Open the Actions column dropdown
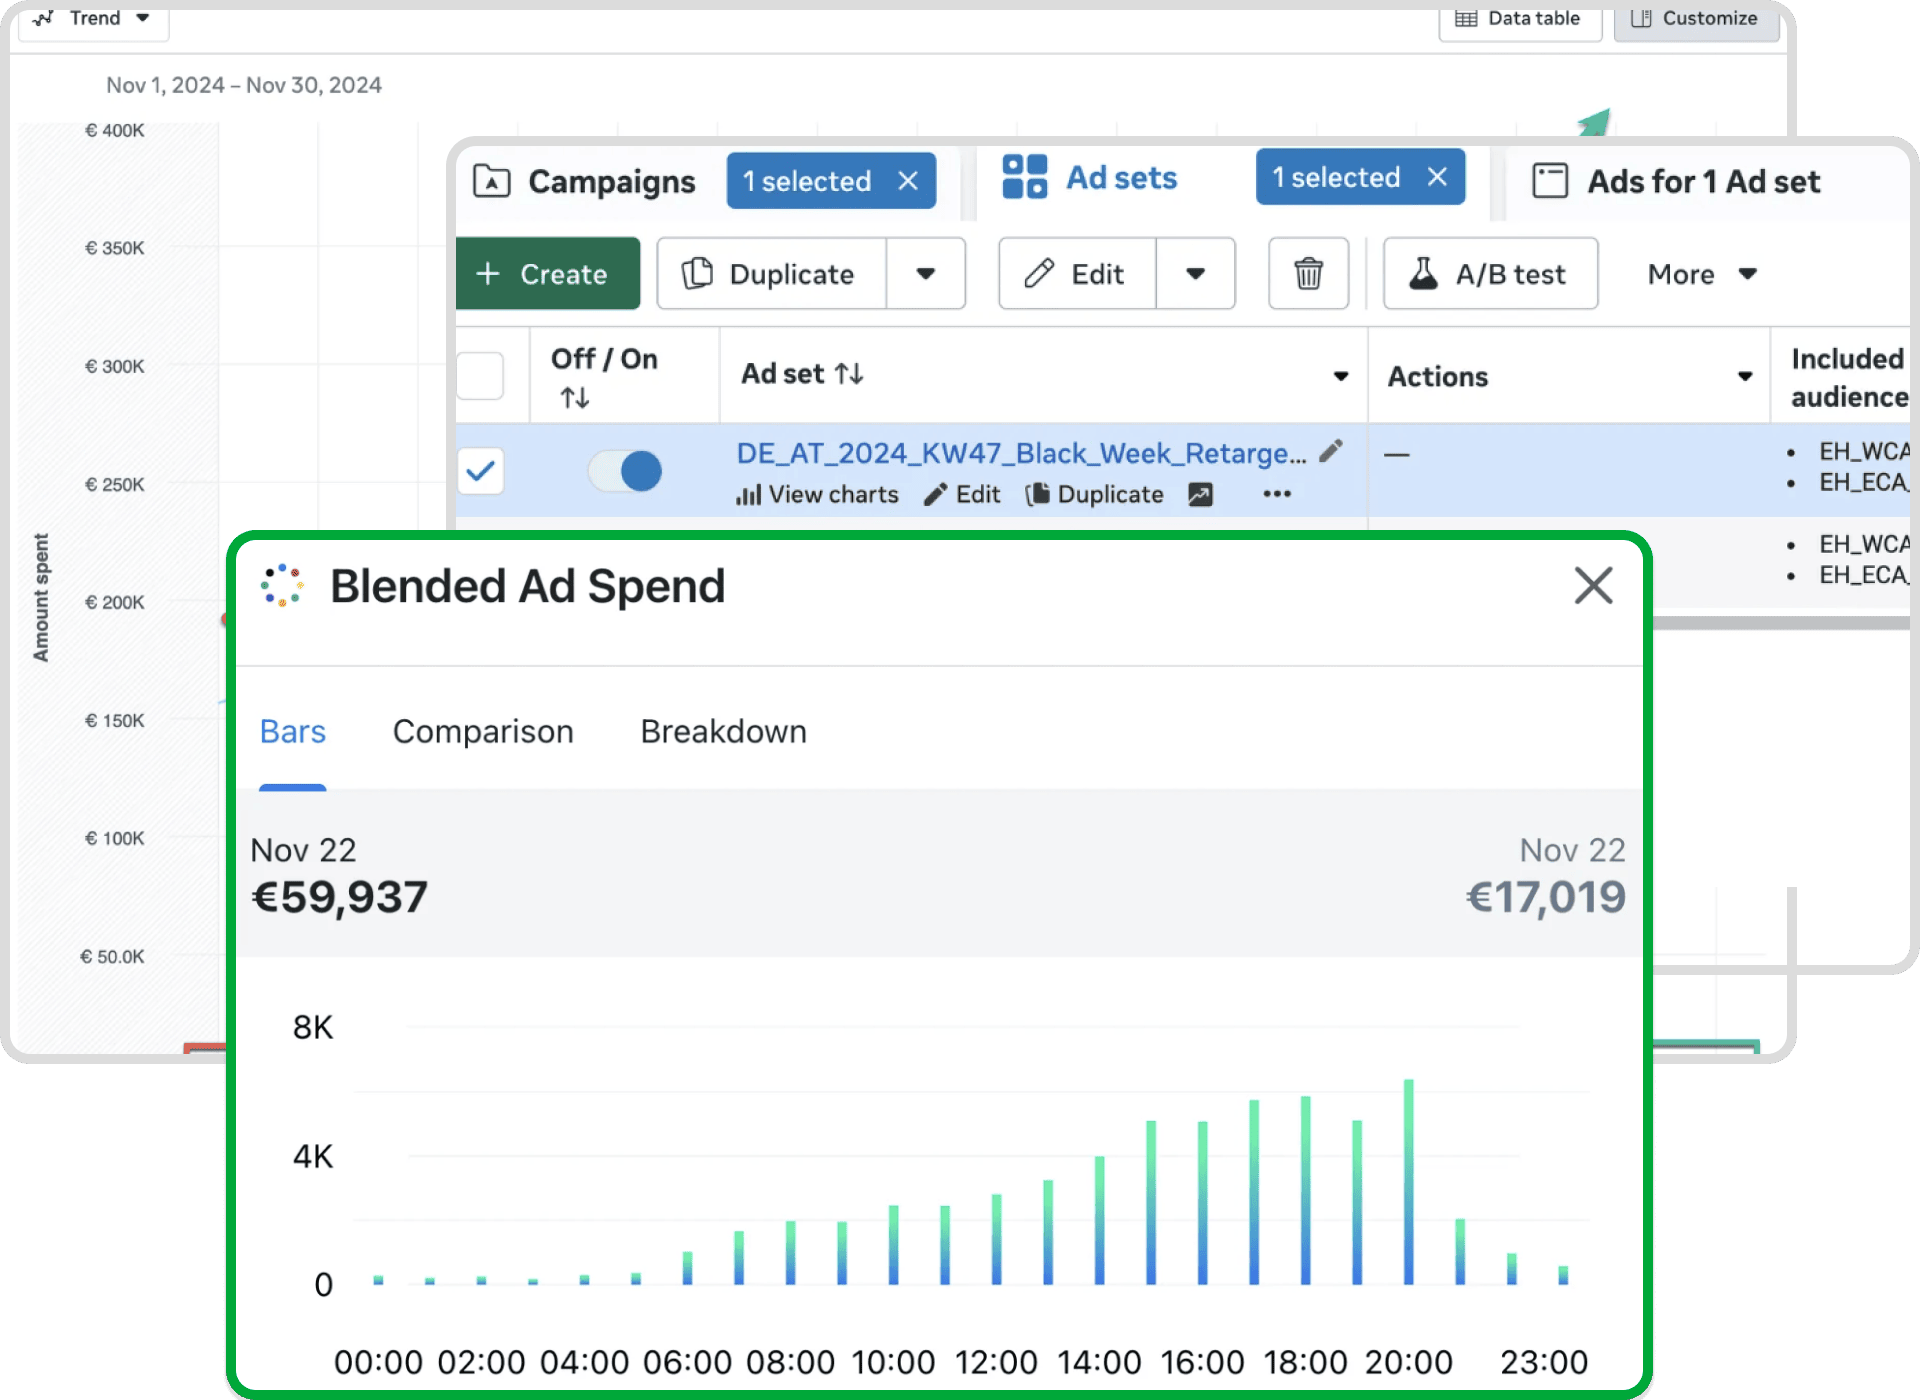Screen dimensions: 1920x1400 point(1745,376)
